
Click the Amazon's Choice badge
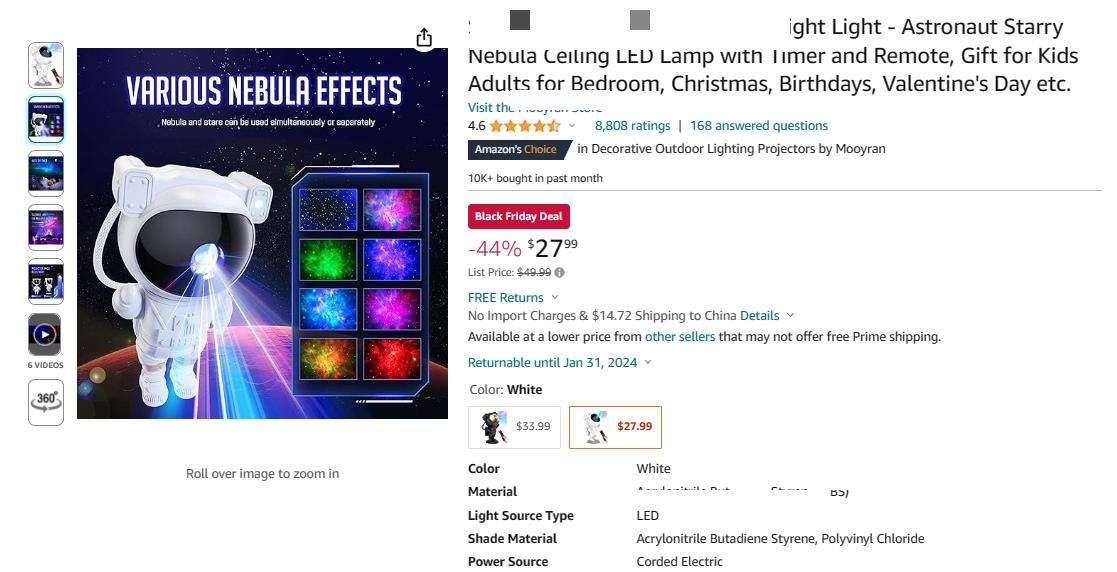coord(519,150)
